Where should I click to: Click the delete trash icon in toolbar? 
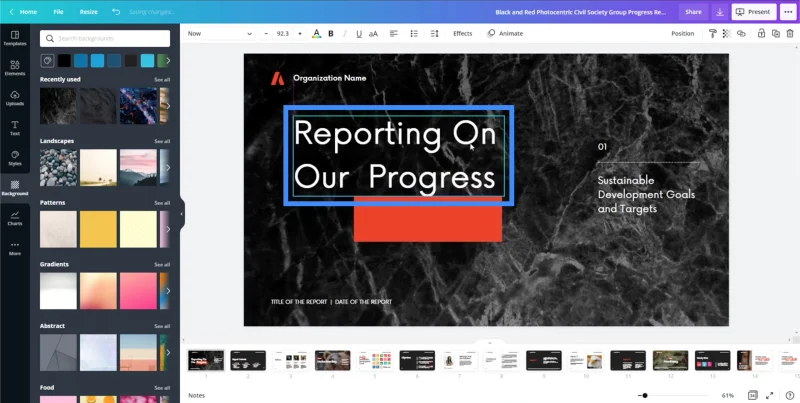[x=790, y=34]
